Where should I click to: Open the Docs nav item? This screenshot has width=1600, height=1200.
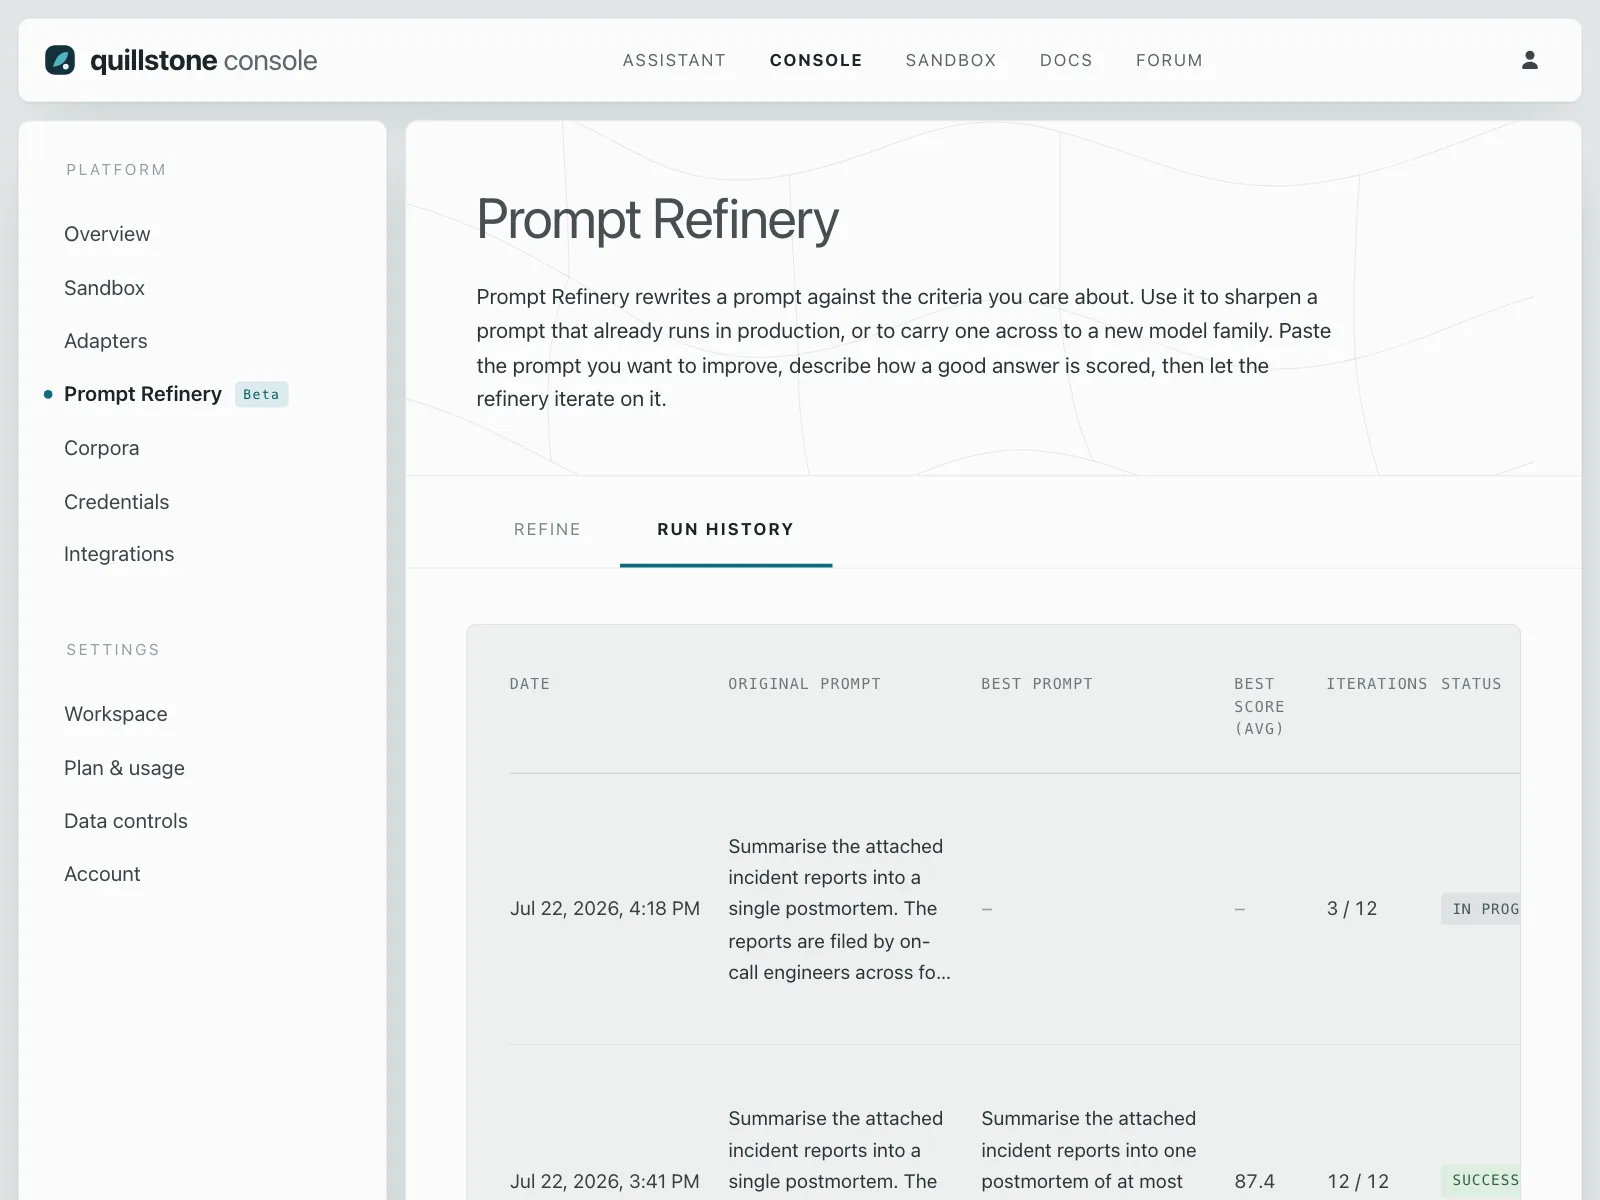(1066, 60)
